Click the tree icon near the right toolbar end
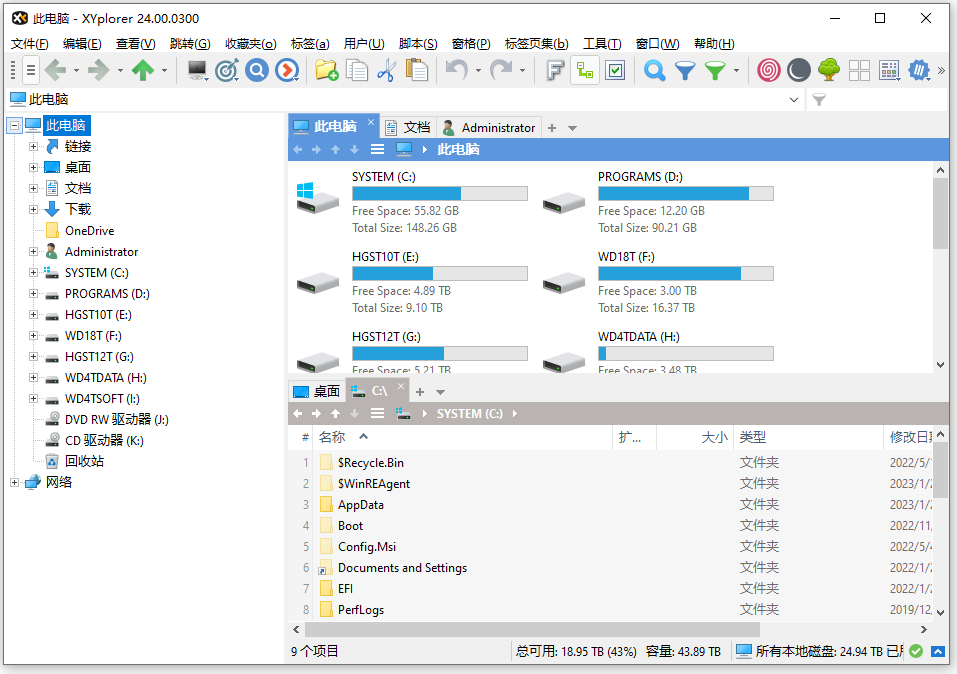Image resolution: width=957 pixels, height=674 pixels. click(827, 70)
